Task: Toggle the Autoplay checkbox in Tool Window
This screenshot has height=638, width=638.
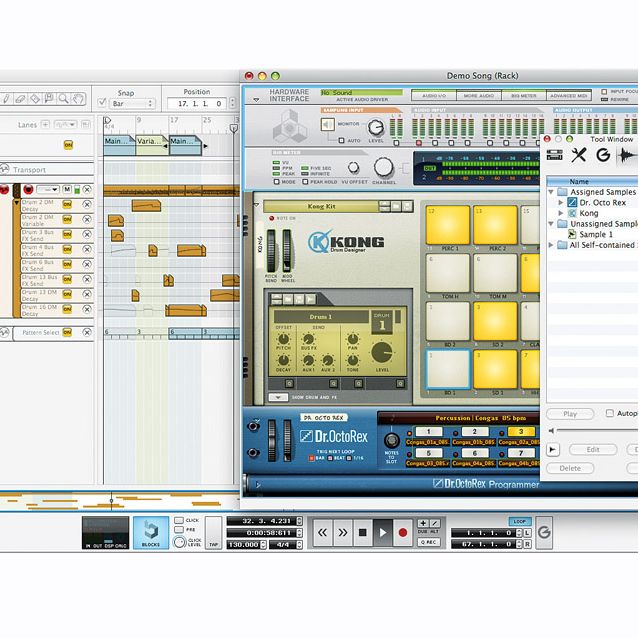Action: [x=610, y=413]
